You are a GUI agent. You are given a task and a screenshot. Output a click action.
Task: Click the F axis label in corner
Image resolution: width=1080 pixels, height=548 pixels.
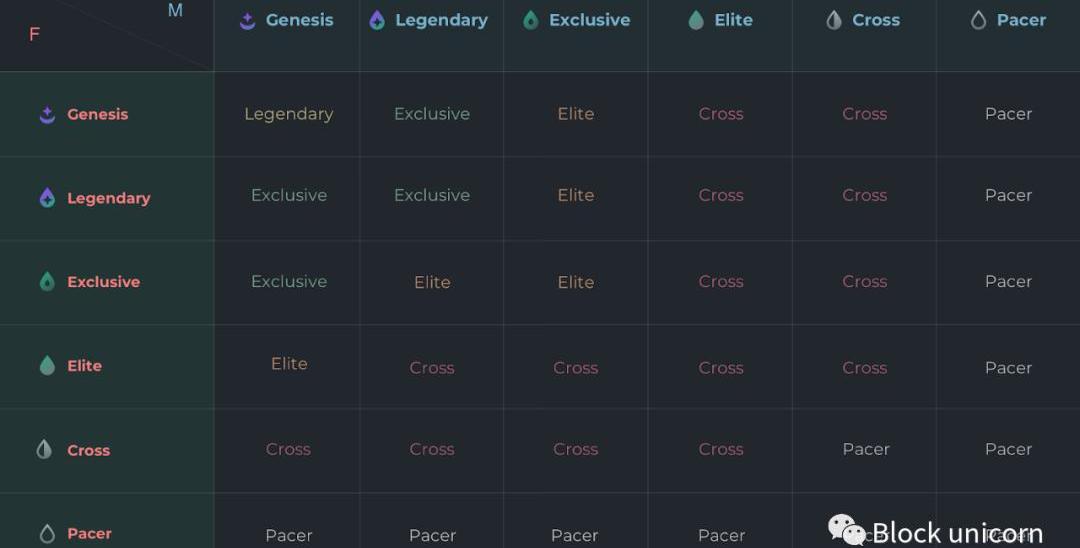coord(34,34)
